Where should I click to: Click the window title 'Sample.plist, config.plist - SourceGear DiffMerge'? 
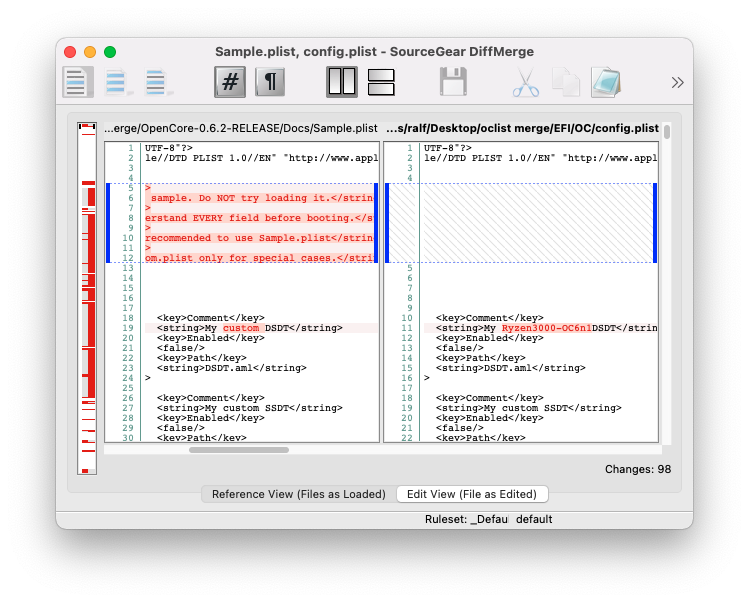click(x=374, y=52)
